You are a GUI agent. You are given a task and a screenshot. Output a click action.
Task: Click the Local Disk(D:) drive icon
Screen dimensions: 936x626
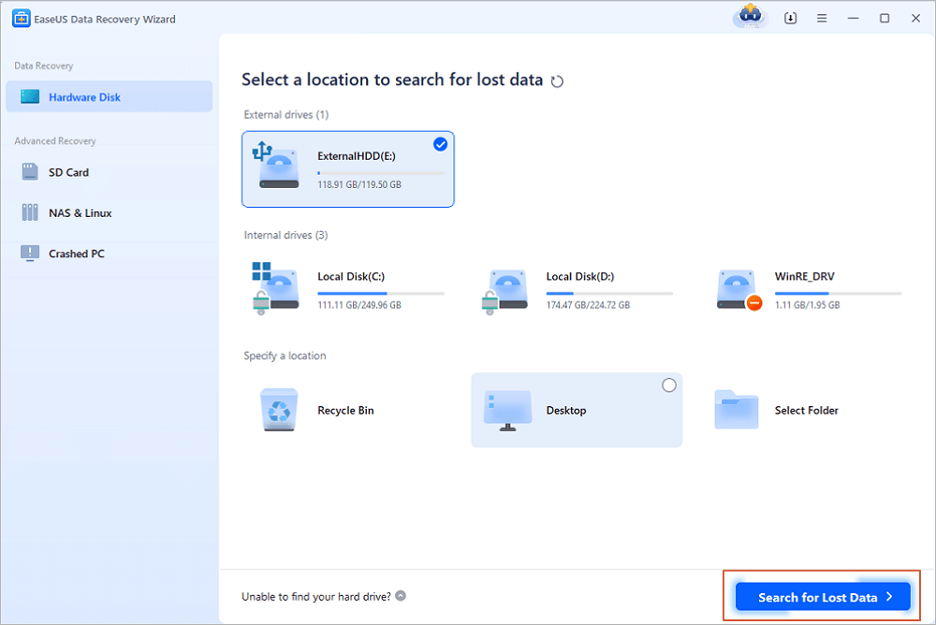[505, 292]
